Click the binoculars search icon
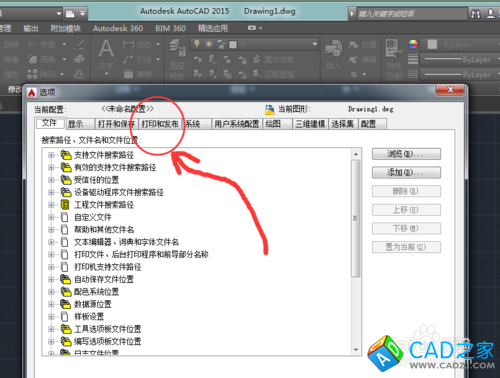The width and height of the screenshot is (500, 378). click(475, 14)
